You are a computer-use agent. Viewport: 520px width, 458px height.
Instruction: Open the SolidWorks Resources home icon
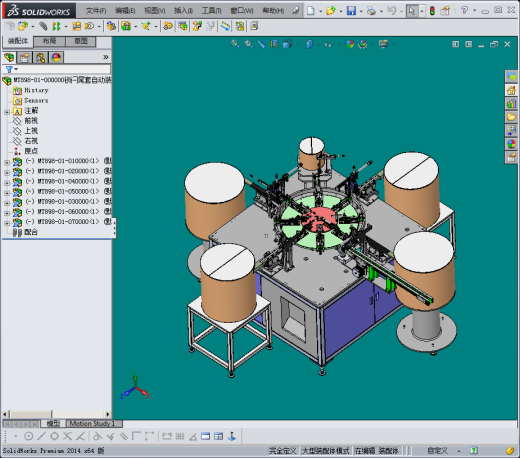[511, 90]
